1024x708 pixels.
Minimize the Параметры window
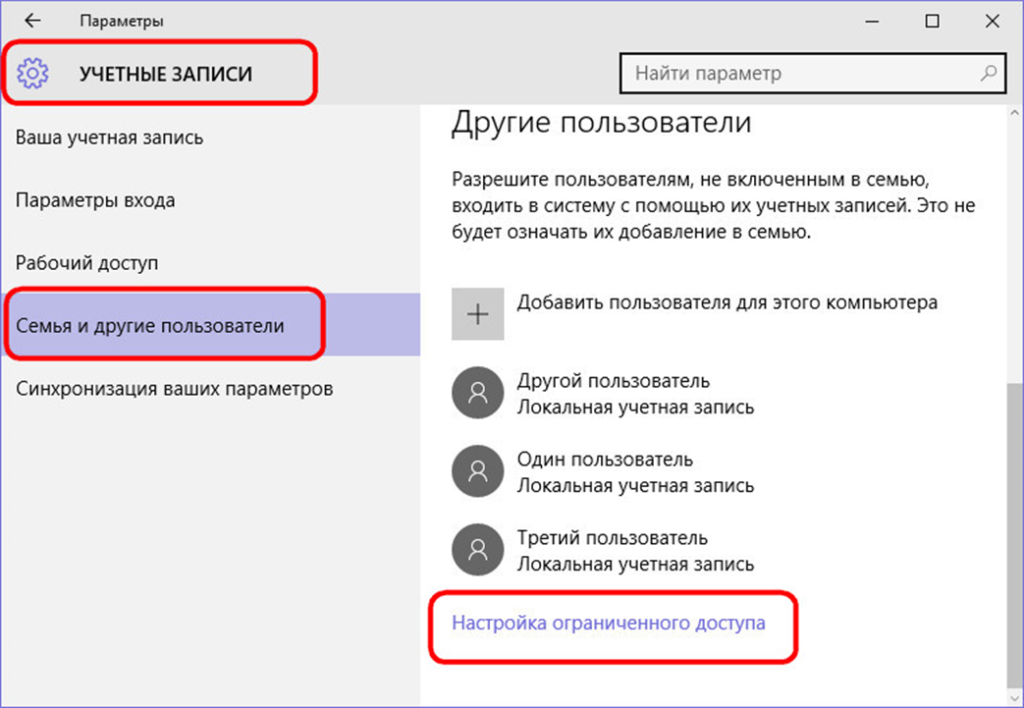872,21
